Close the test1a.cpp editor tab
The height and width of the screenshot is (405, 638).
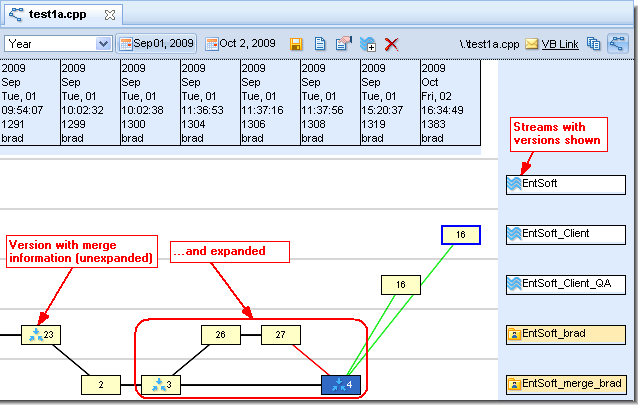pos(110,15)
